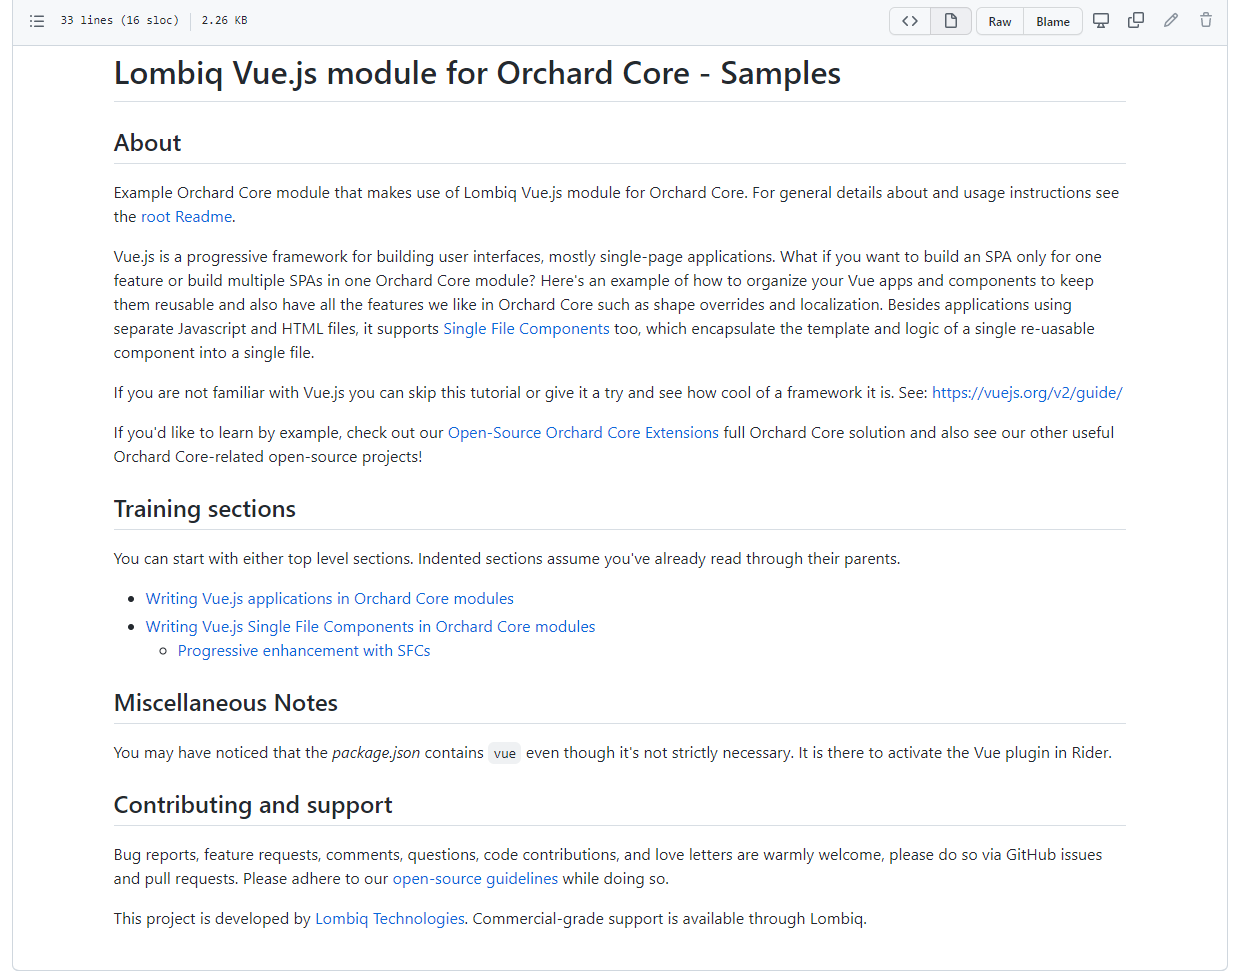1233x976 pixels.
Task: Click the About heading
Action: point(148,143)
